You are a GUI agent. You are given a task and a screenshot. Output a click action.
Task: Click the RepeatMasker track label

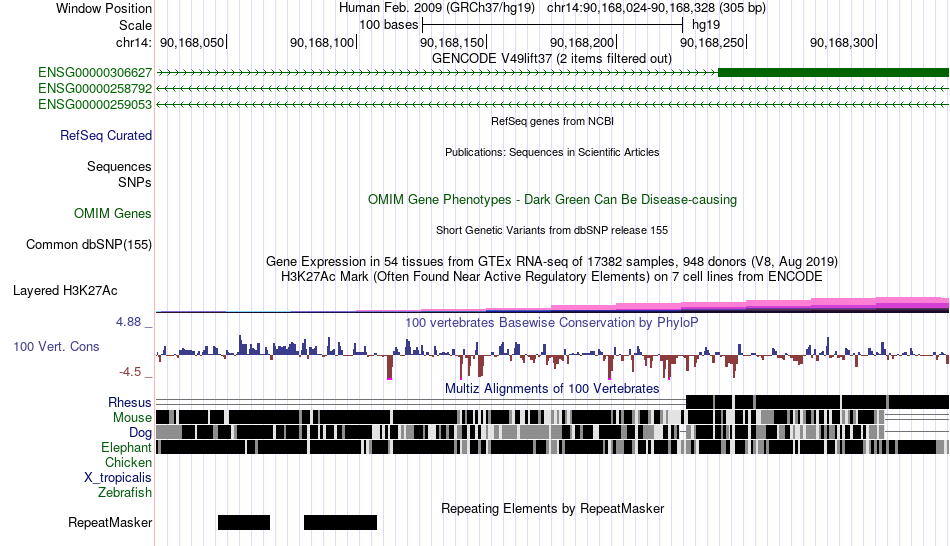coord(110,522)
